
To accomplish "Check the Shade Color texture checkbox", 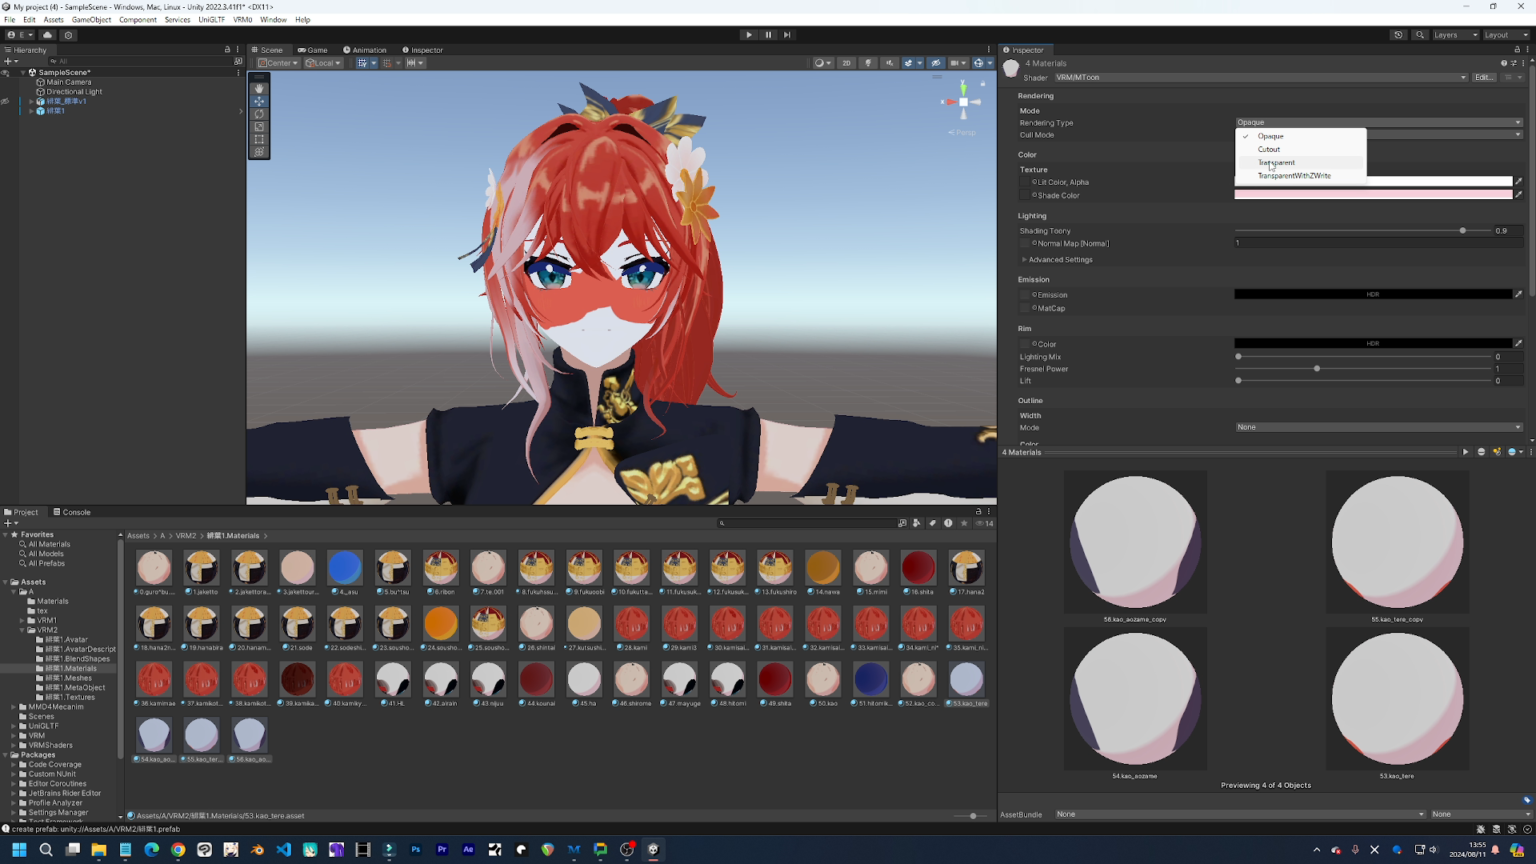I will coord(1024,195).
